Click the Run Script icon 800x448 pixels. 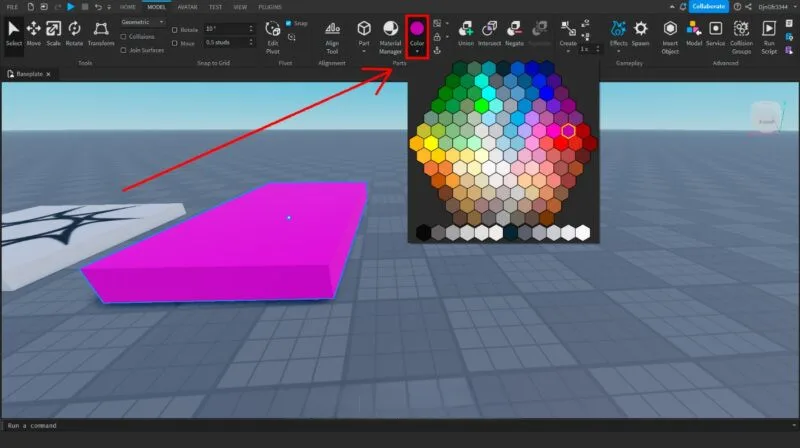(x=769, y=37)
